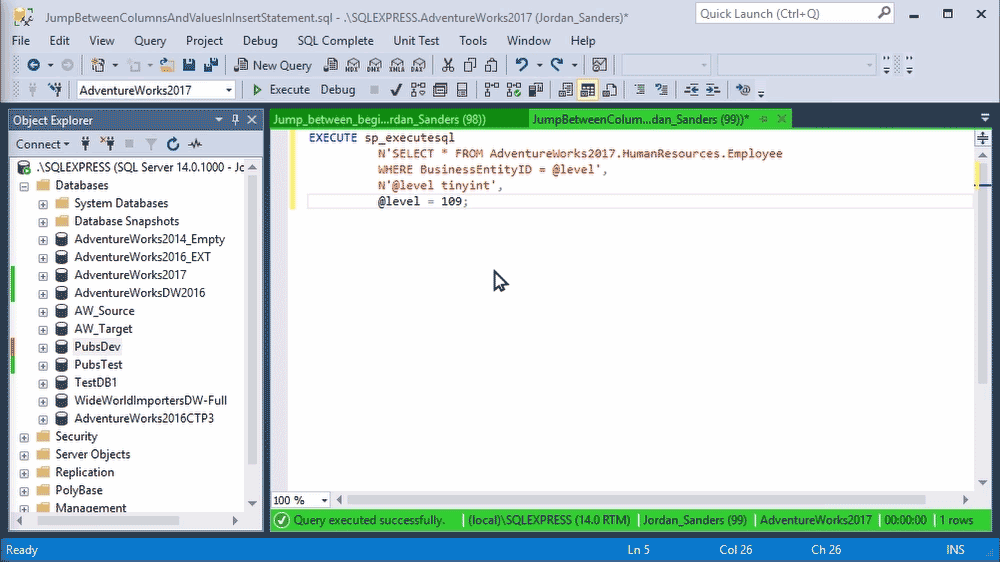Click the Open File folder icon
Viewport: 1000px width, 562px height.
point(167,65)
